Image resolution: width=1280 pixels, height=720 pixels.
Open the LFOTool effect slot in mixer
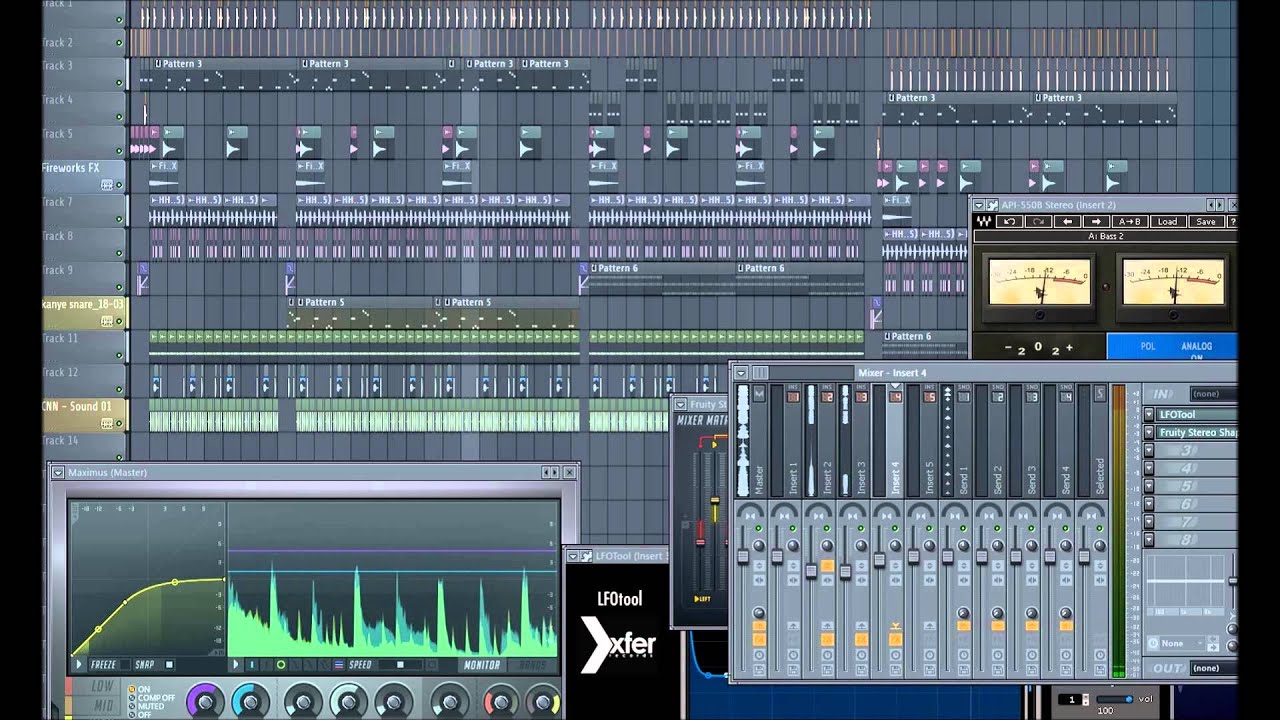1197,414
